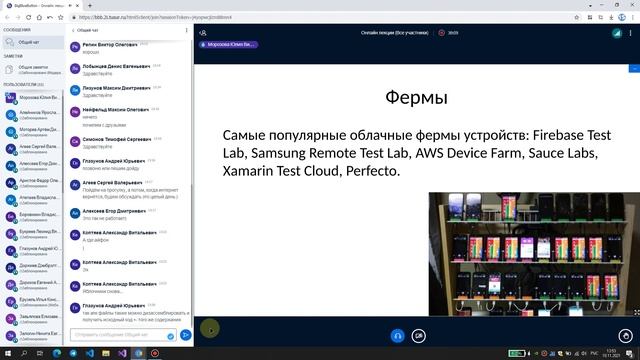Image resolution: width=640 pixels, height=360 pixels.
Task: Open emoji picker in chat input
Action: 171,336
